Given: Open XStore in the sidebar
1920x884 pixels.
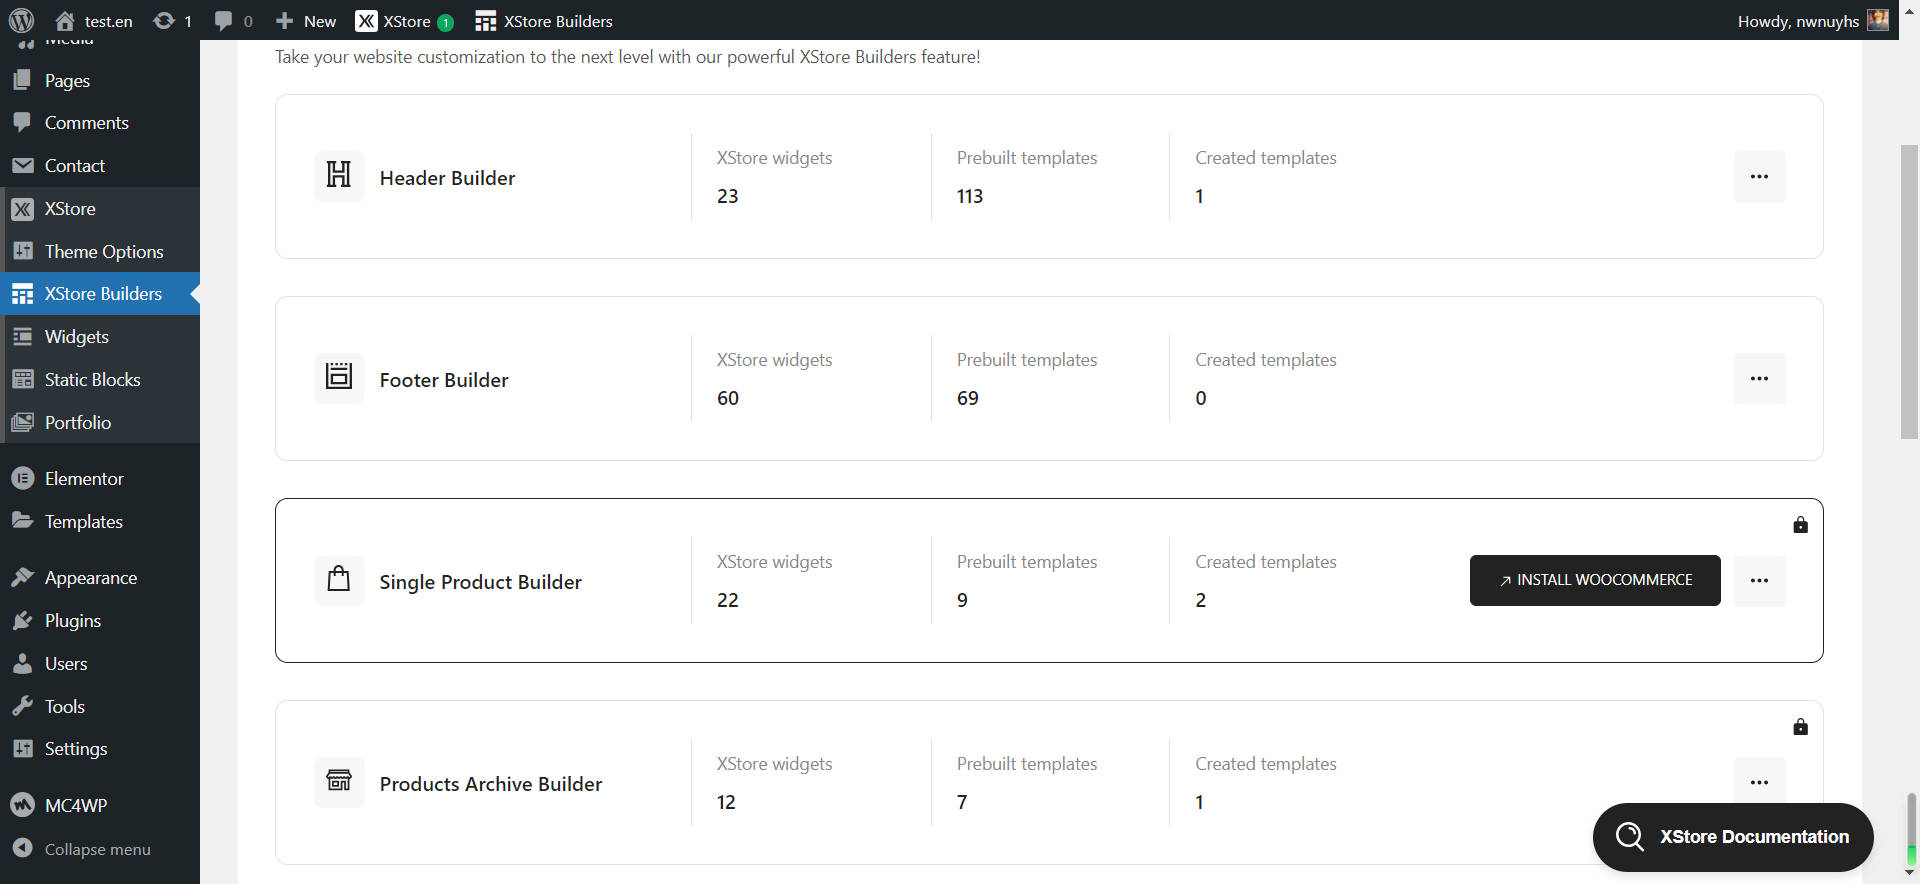Looking at the screenshot, I should click(x=100, y=209).
